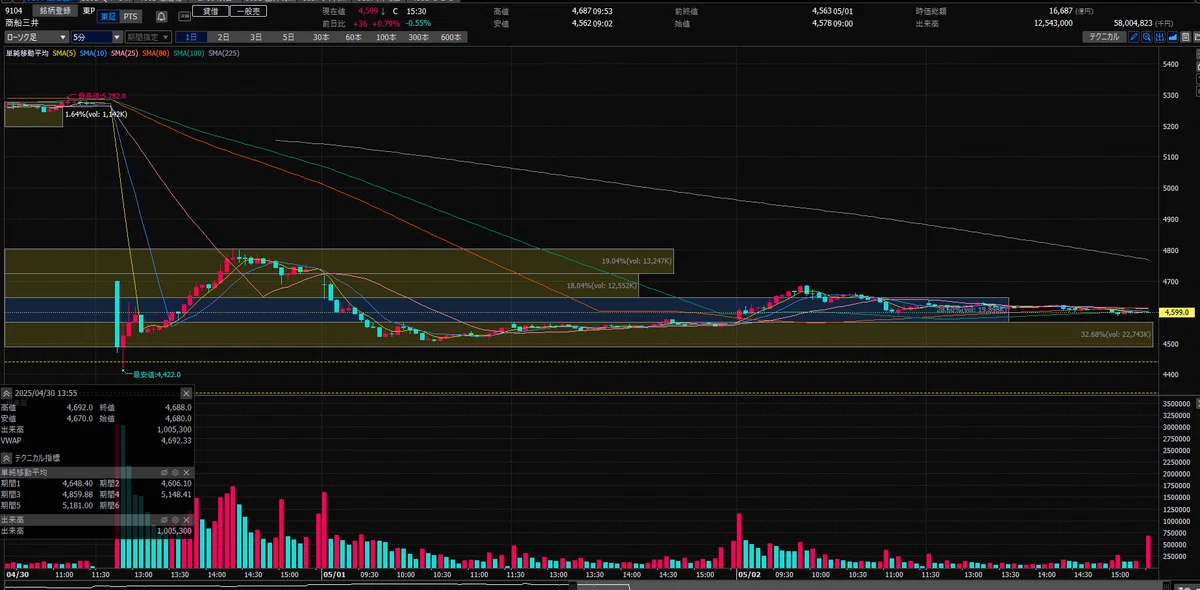
Task: Click the SMA(225) legend label
Action: point(223,53)
